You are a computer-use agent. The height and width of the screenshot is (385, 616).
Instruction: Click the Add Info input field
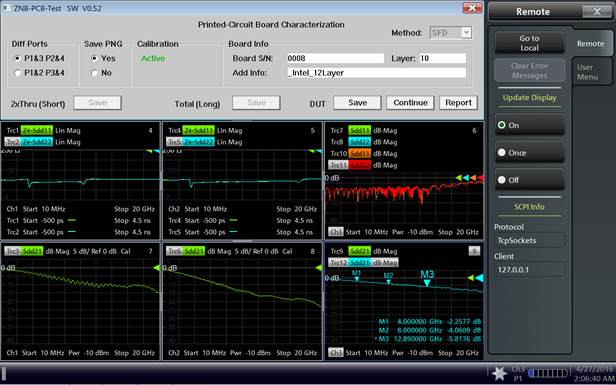coord(376,73)
